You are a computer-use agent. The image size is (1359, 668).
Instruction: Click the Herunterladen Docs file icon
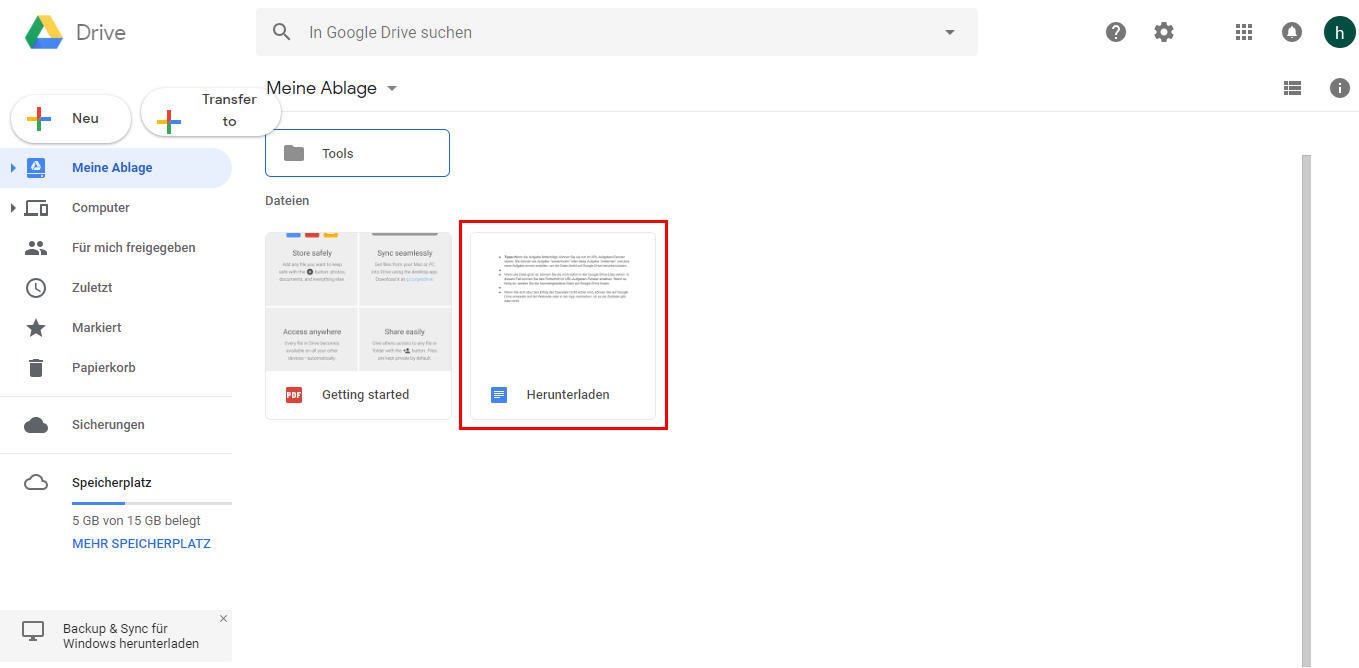[499, 395]
